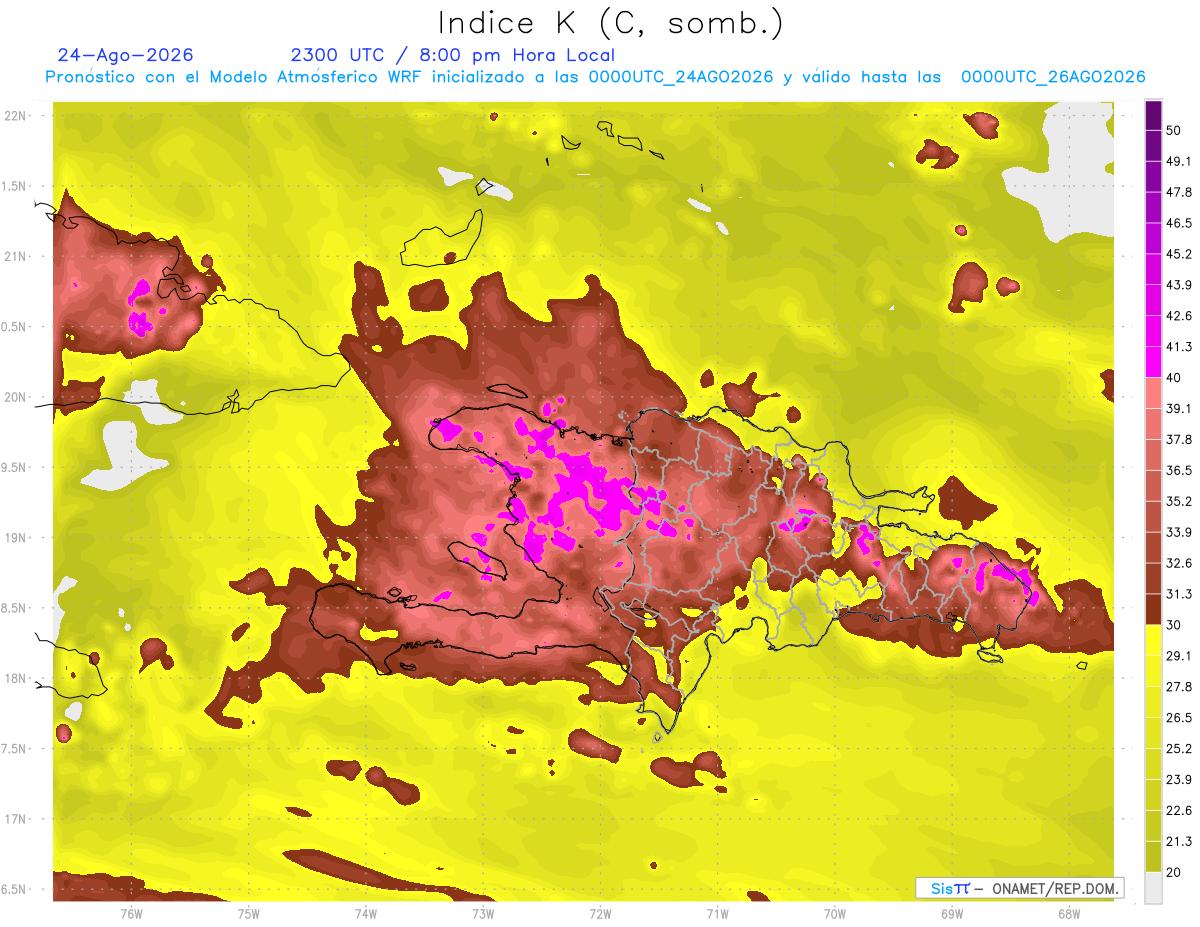Click the colorbar value '50'
1200x927 pixels.
coord(1176,130)
